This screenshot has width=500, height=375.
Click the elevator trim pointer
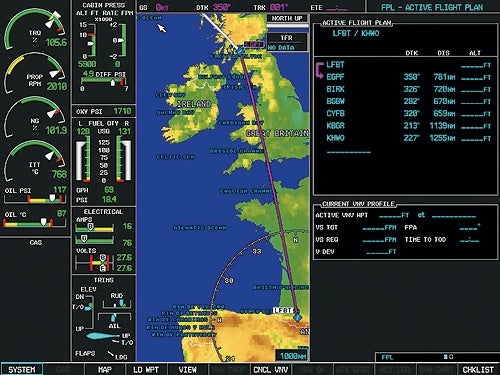[x=89, y=307]
